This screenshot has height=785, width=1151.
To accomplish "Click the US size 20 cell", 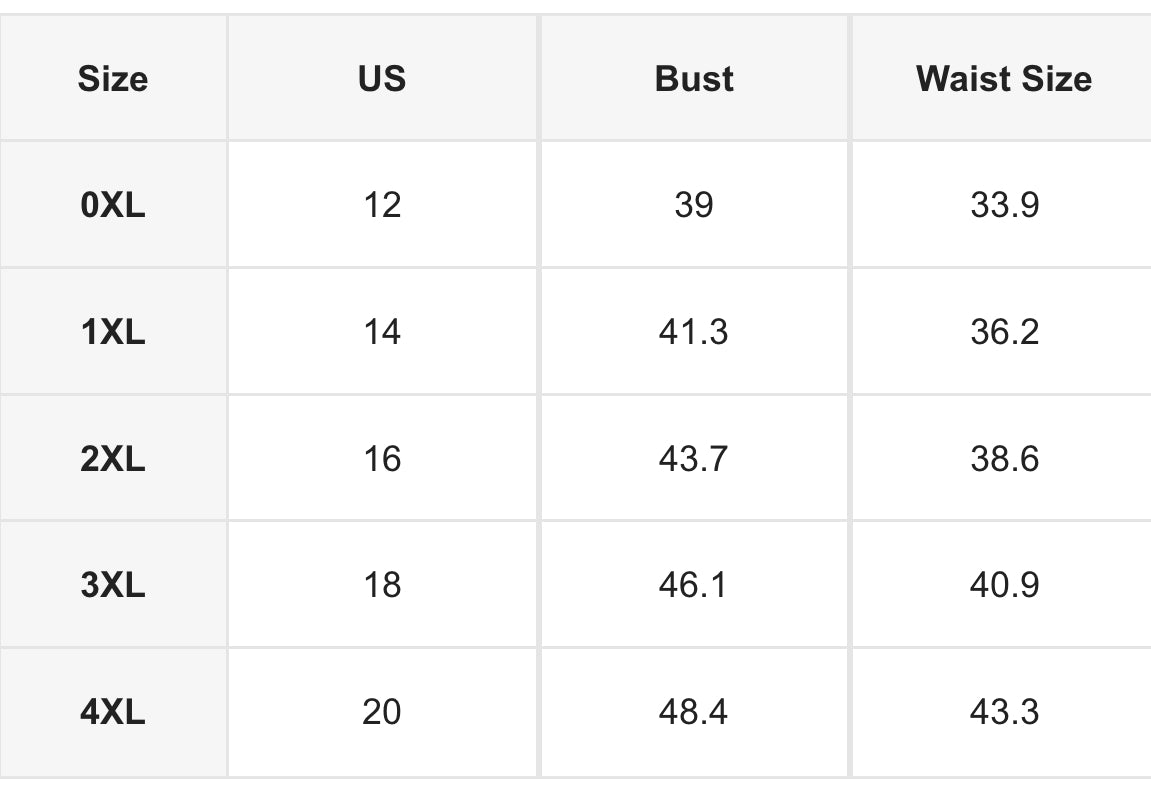I will [x=382, y=712].
